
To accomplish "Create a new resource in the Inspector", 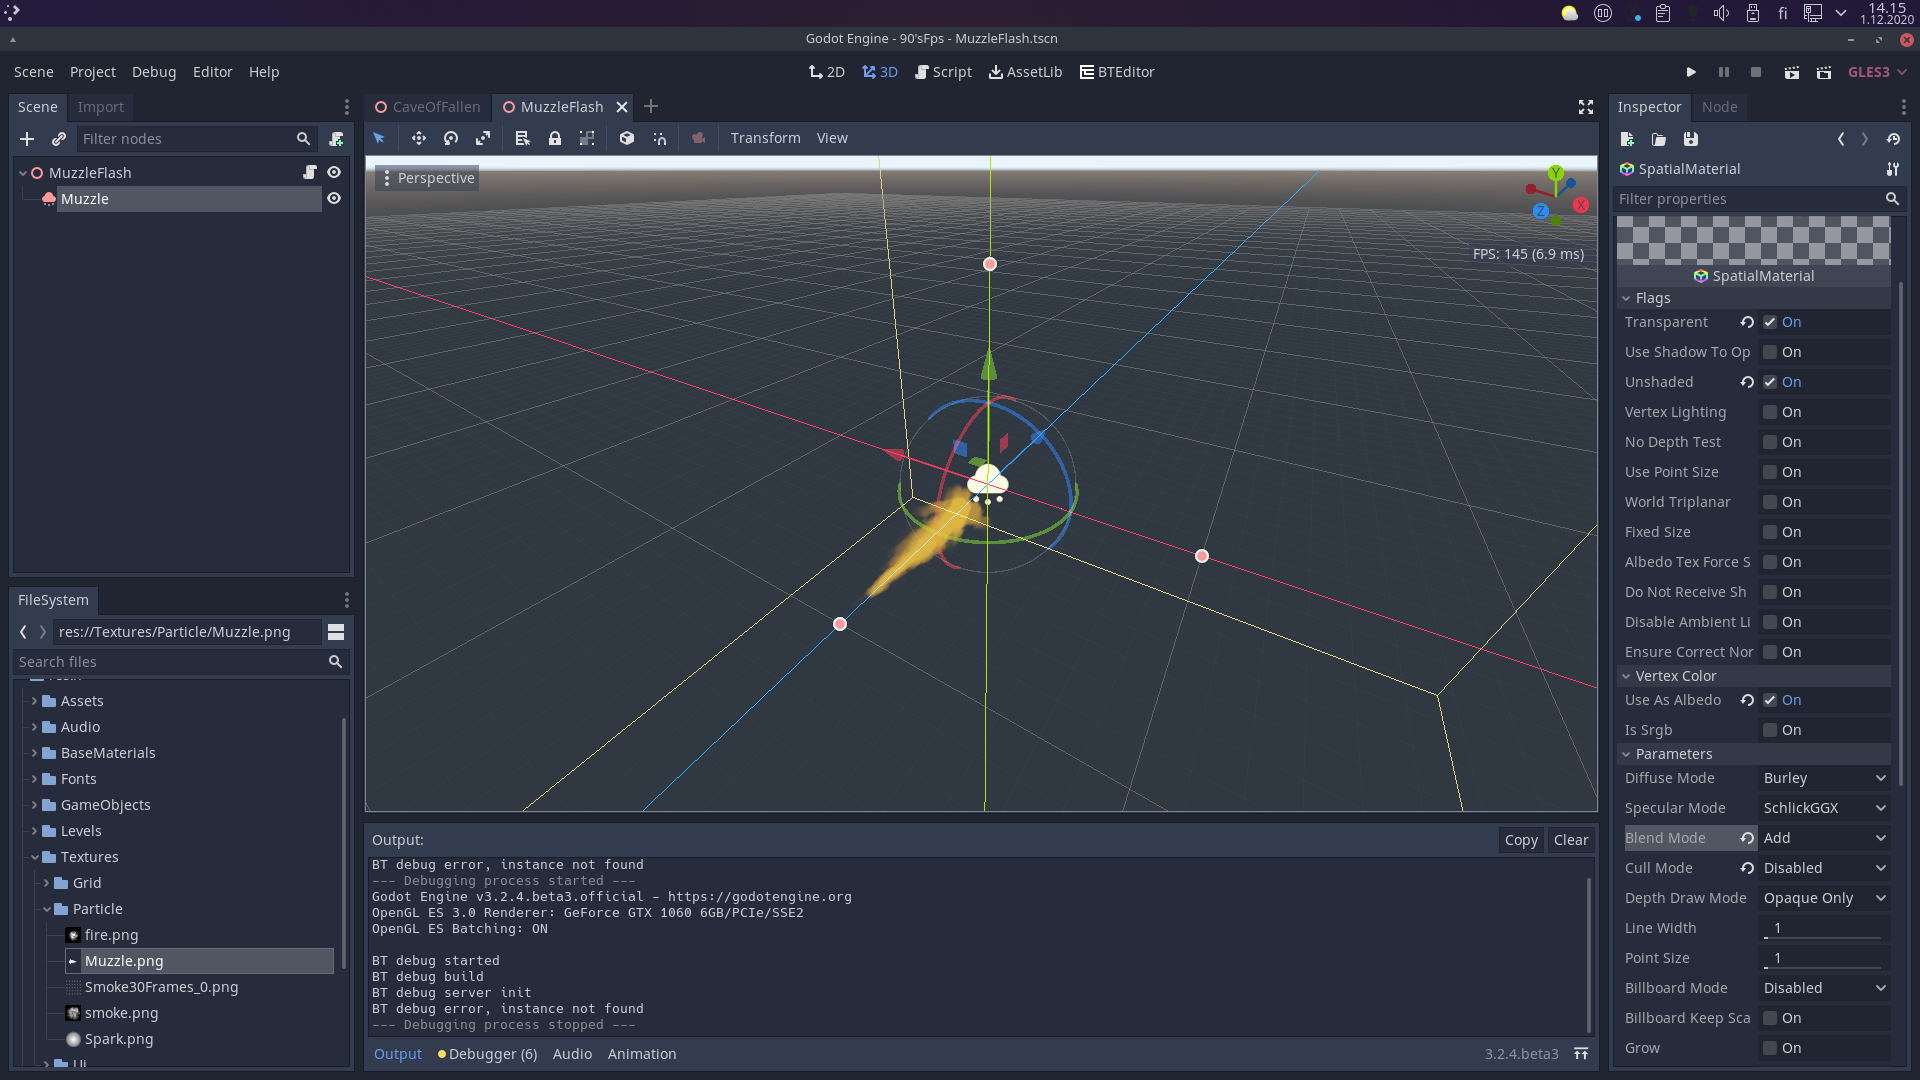I will [x=1626, y=140].
